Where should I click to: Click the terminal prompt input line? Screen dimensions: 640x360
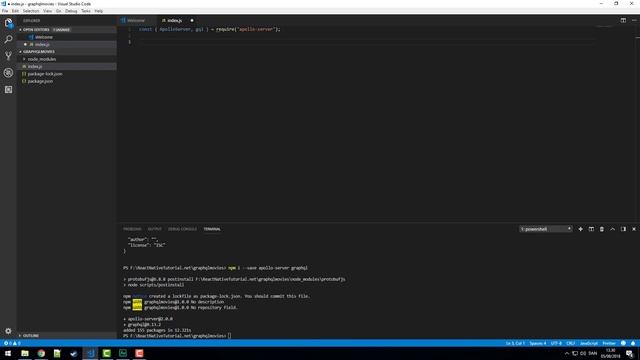coord(229,336)
